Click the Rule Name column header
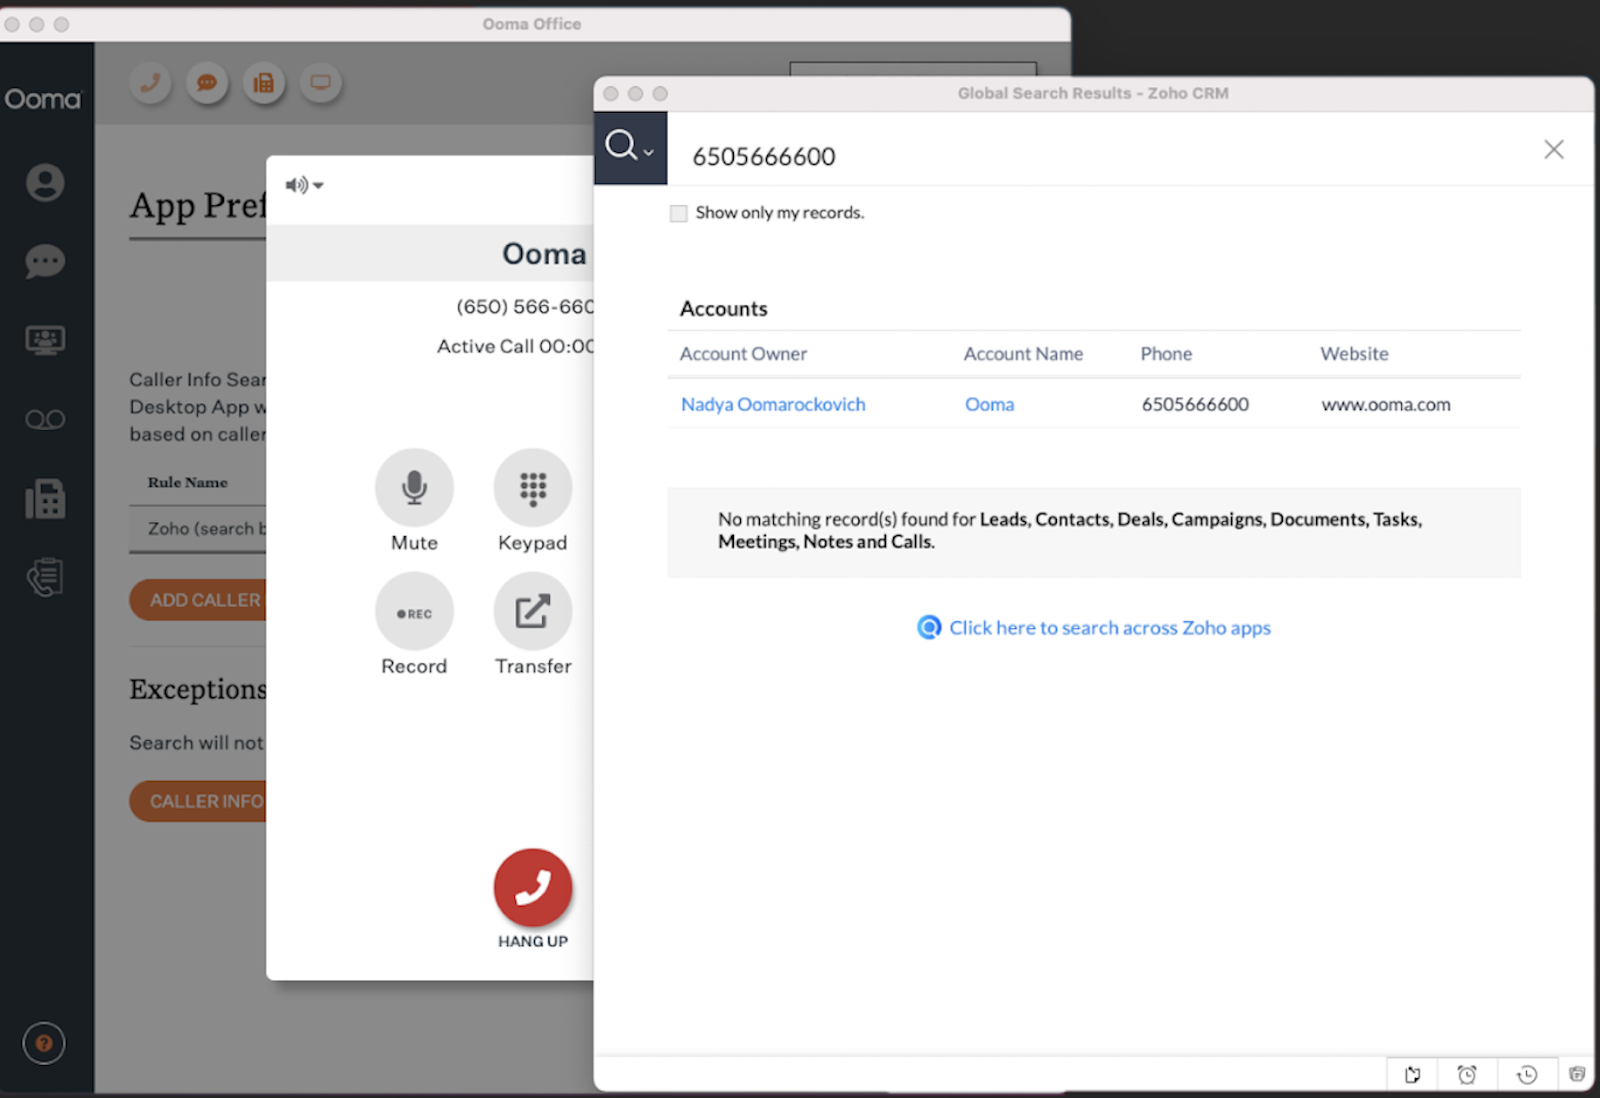This screenshot has width=1600, height=1098. (x=188, y=482)
